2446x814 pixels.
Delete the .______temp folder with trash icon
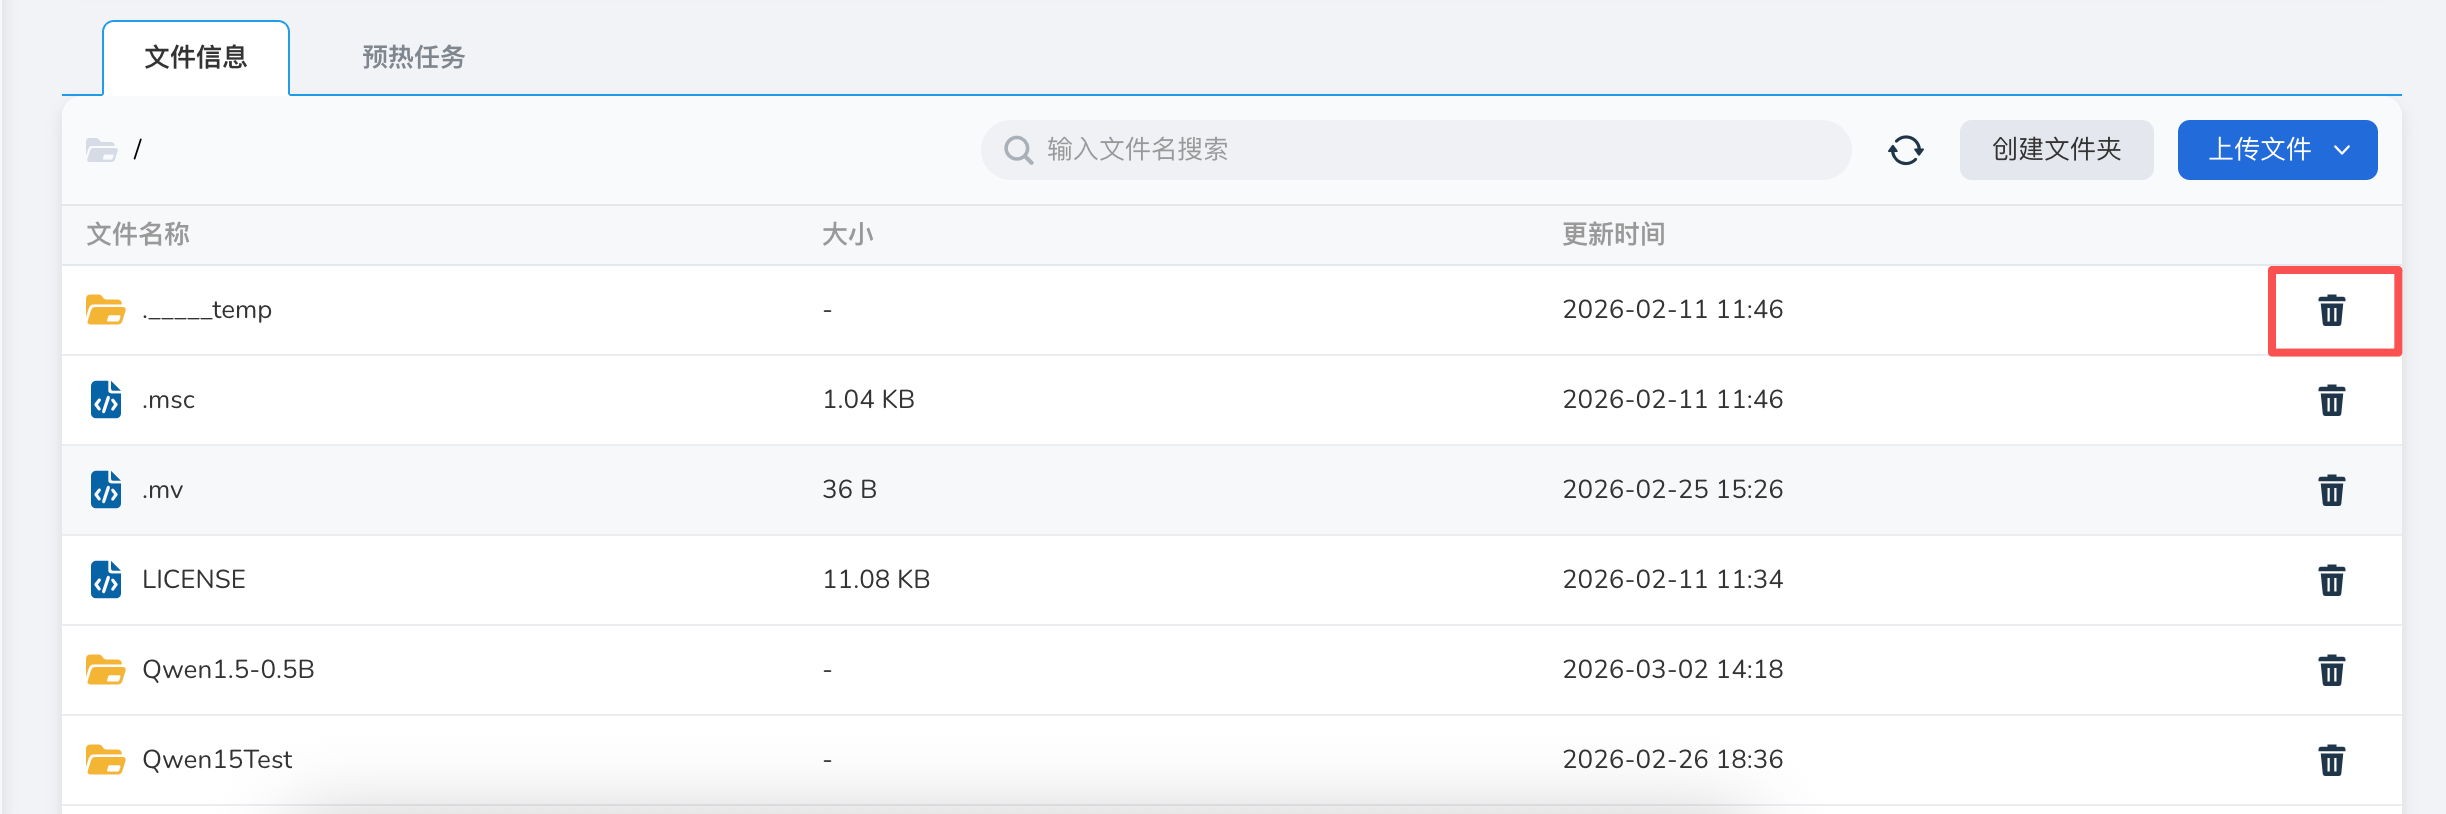coord(2331,310)
